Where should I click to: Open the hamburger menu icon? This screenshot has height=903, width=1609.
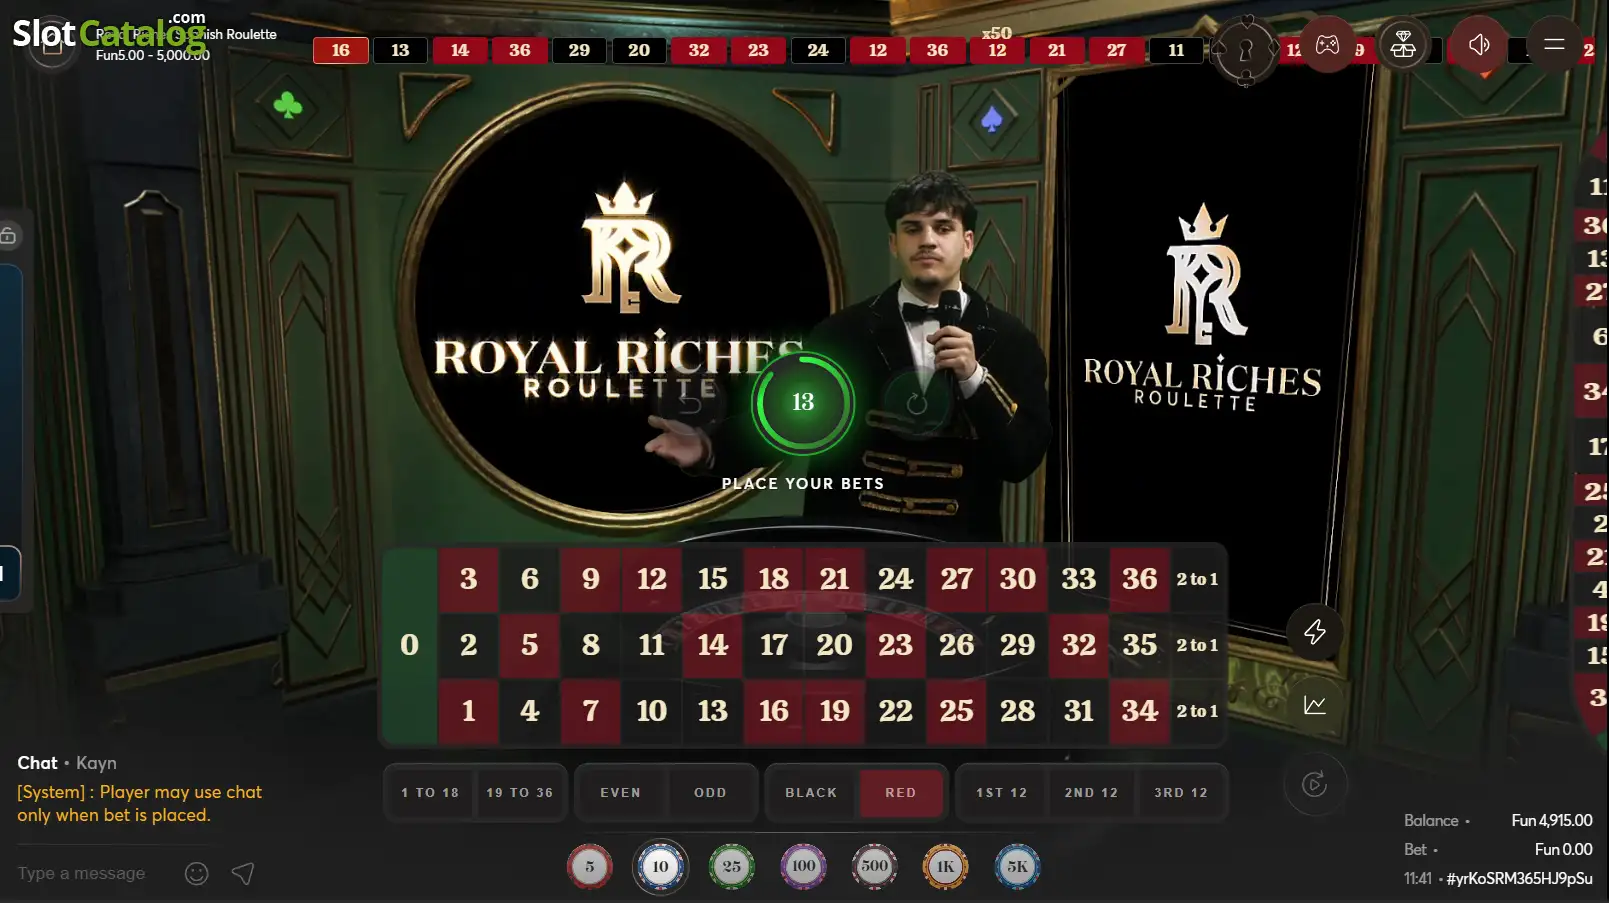click(x=1554, y=45)
